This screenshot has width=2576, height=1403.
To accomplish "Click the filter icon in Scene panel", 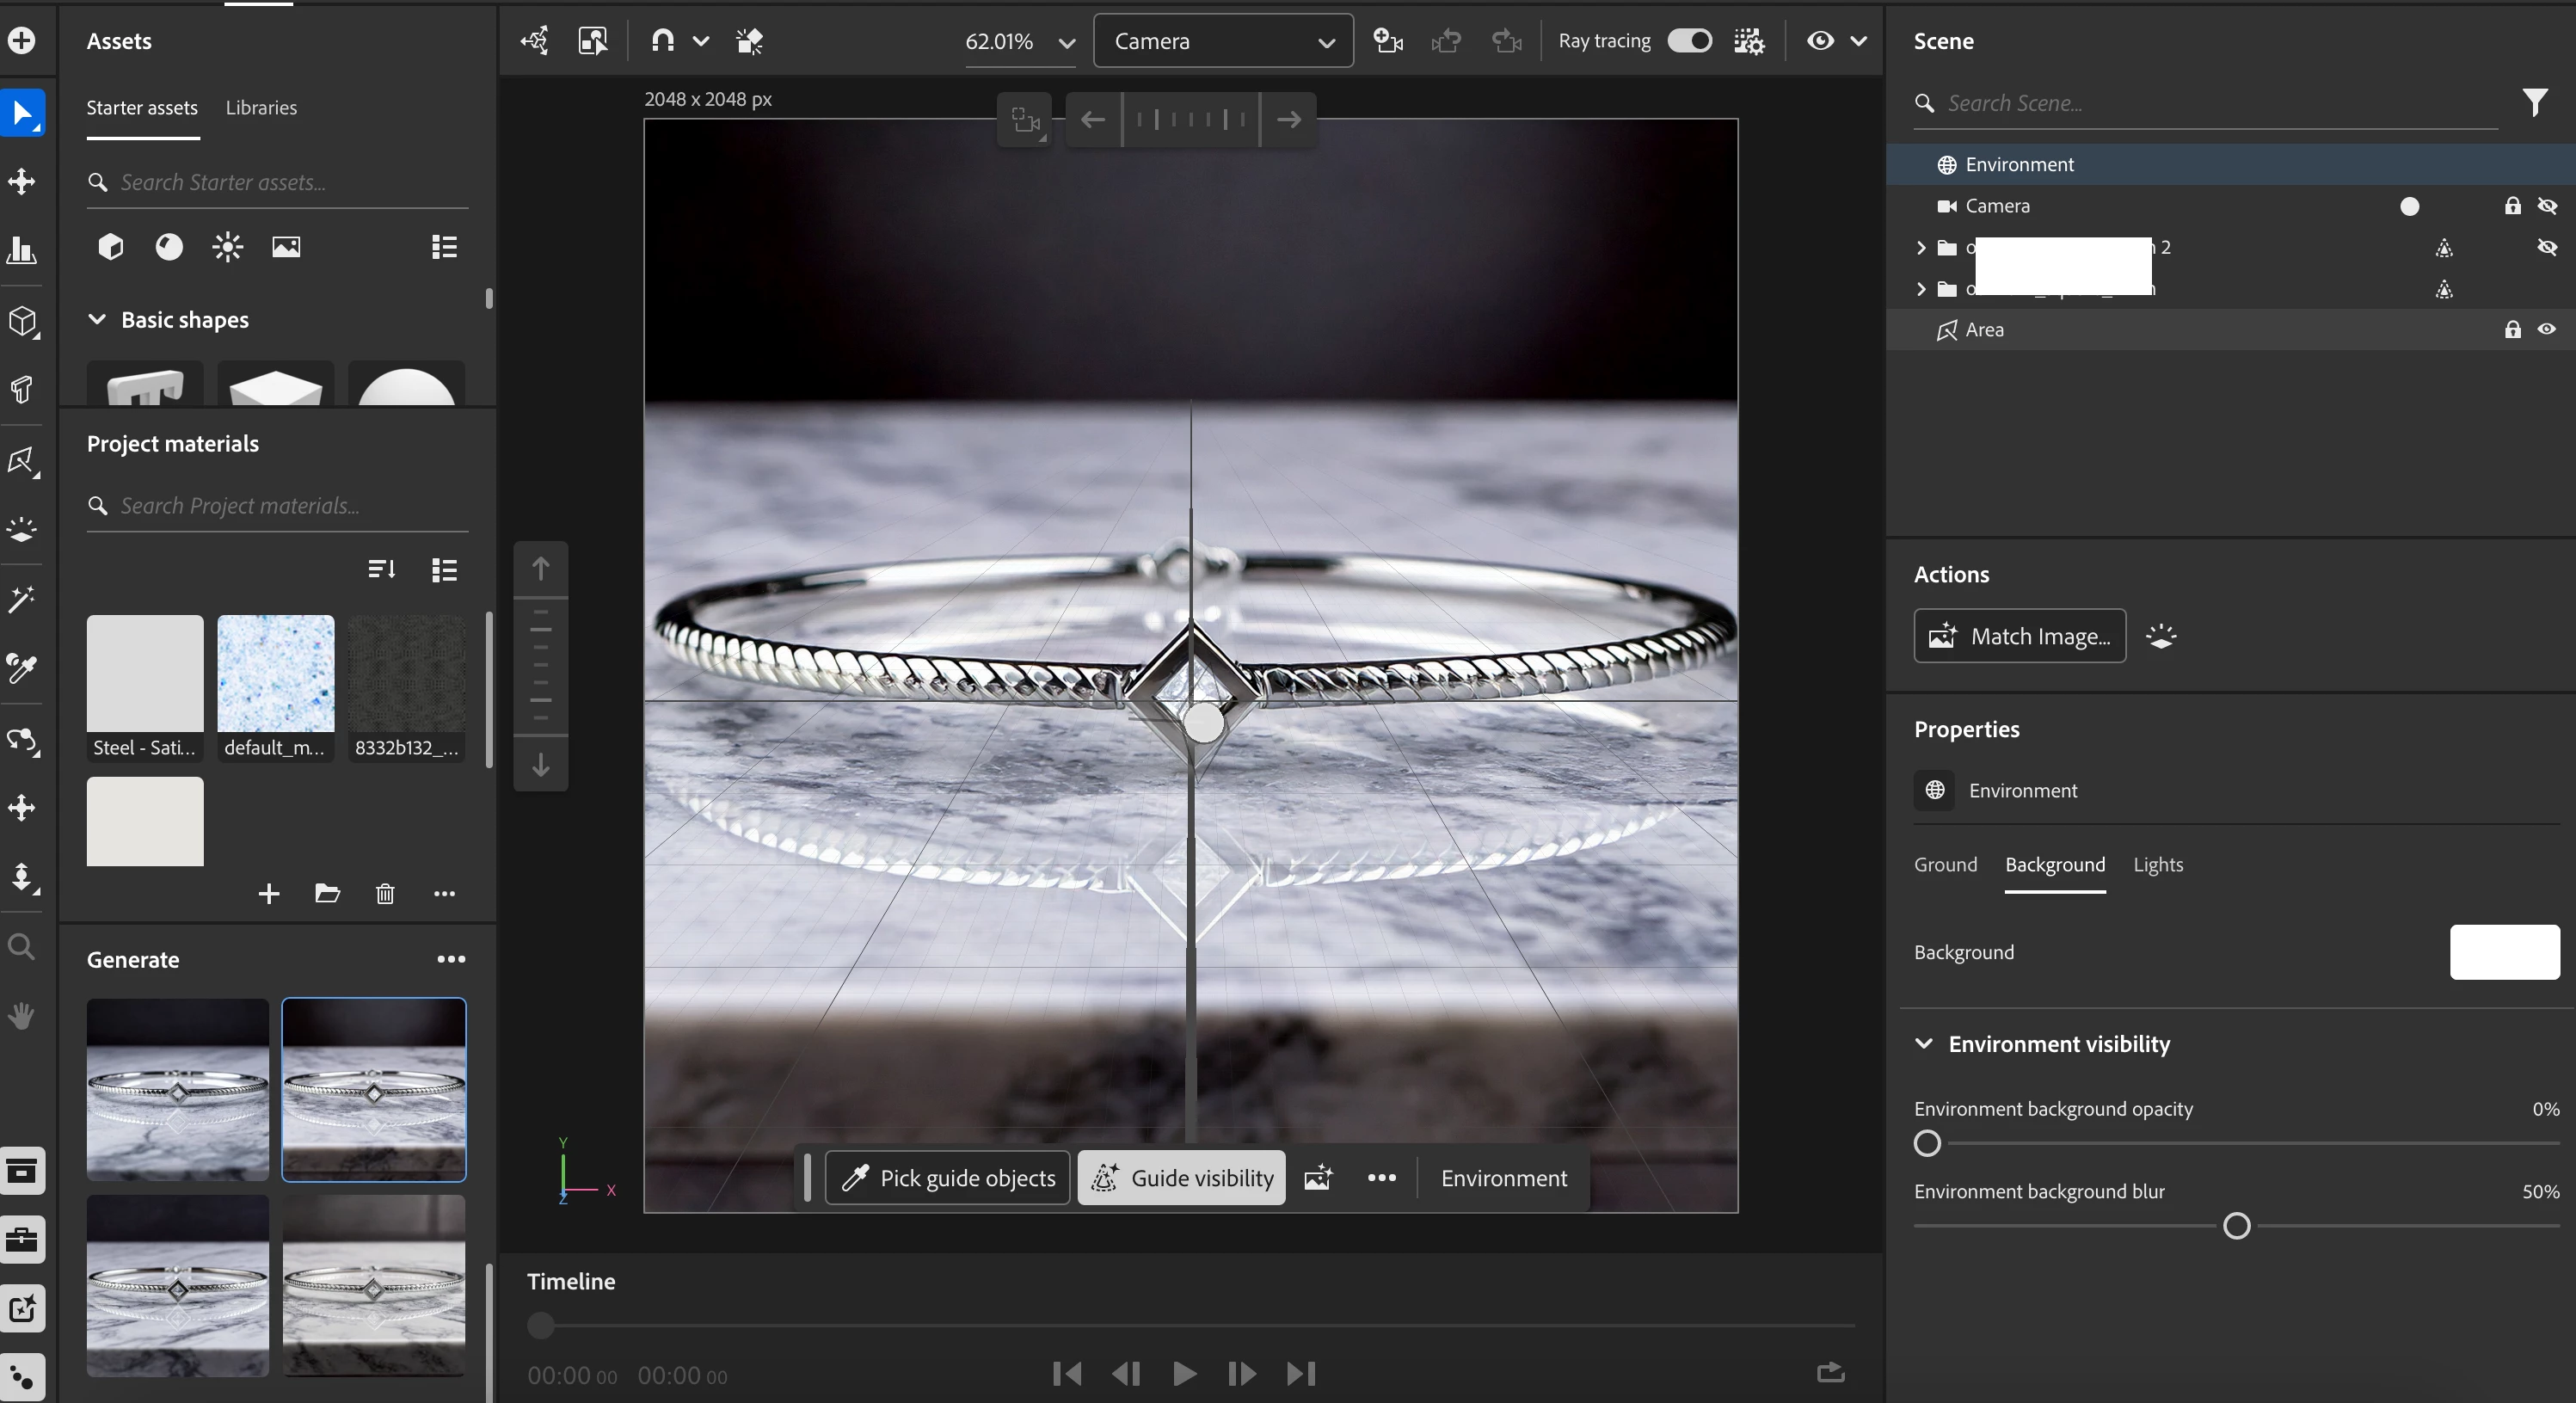I will (x=2533, y=102).
